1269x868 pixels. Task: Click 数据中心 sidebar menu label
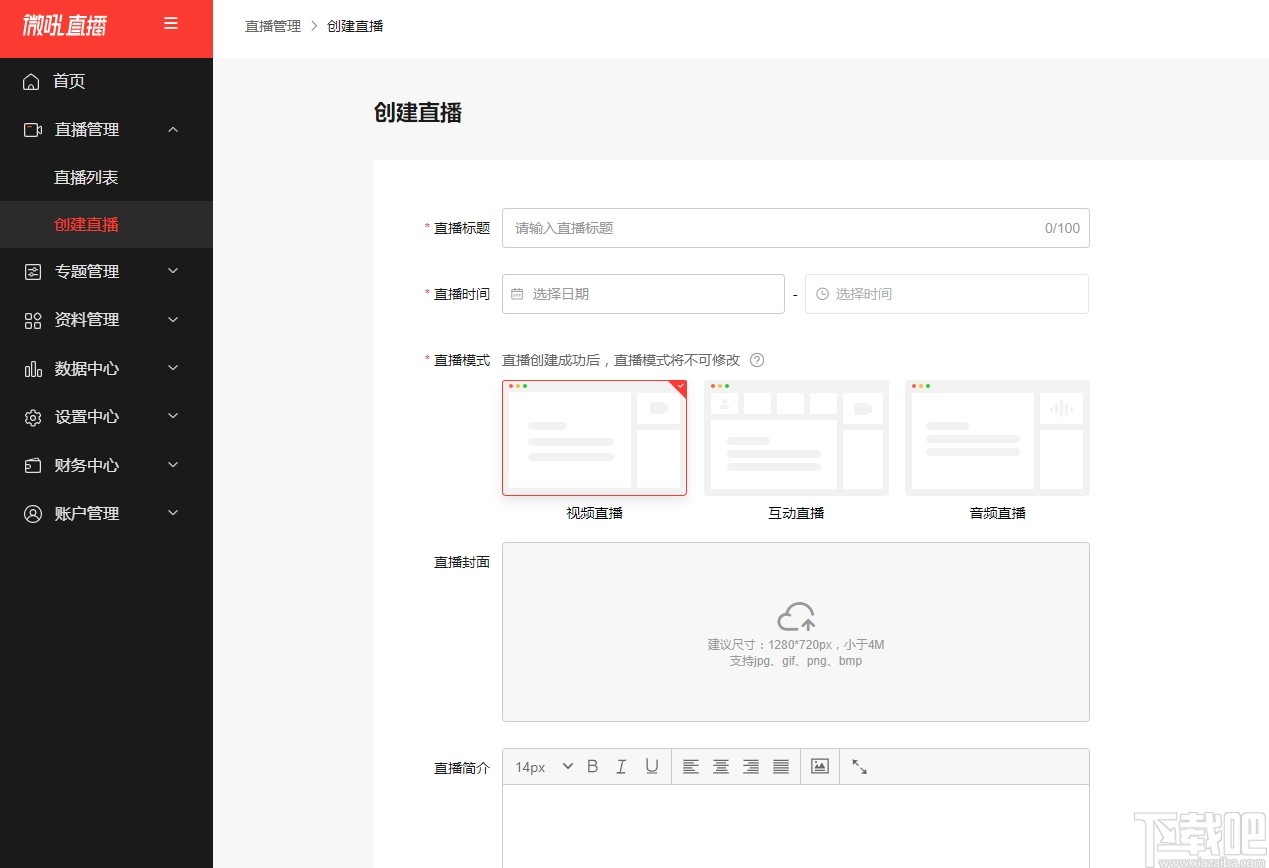87,368
